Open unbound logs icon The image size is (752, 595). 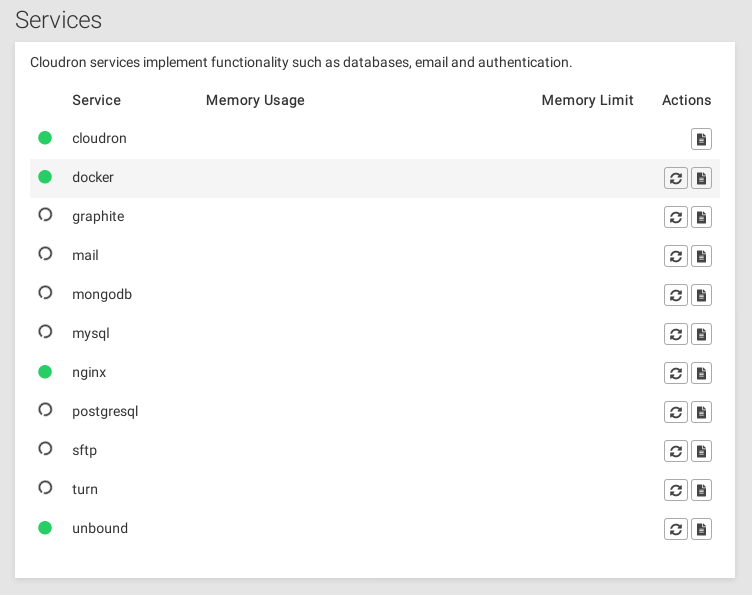[701, 529]
